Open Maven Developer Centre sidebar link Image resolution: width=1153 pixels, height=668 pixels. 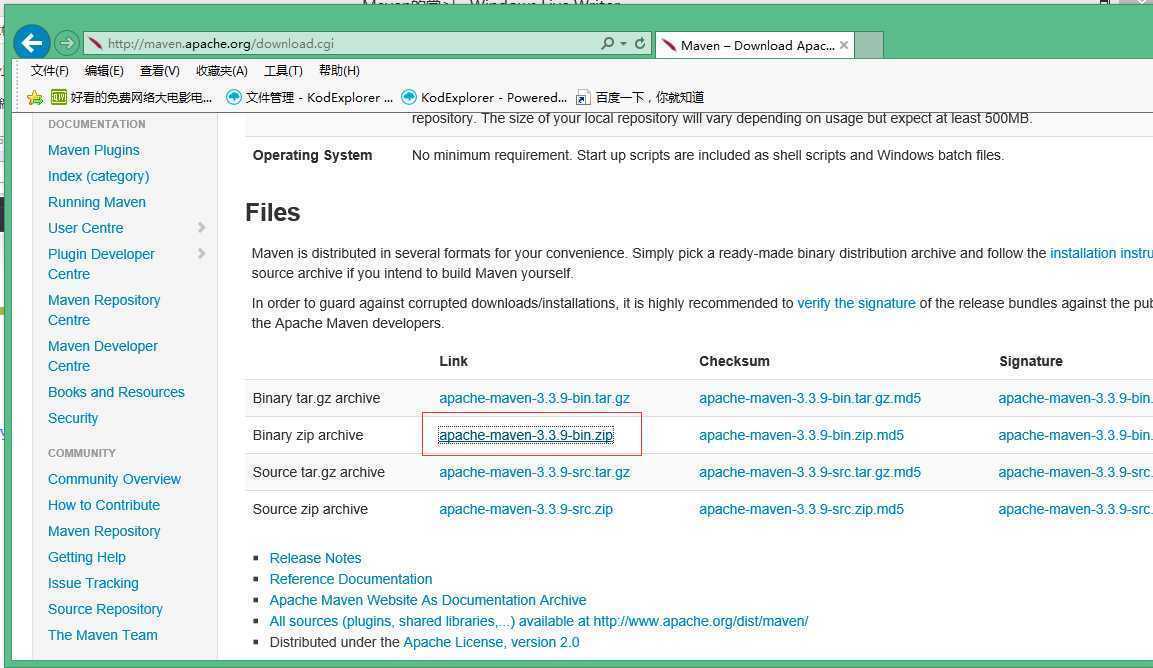(x=102, y=356)
